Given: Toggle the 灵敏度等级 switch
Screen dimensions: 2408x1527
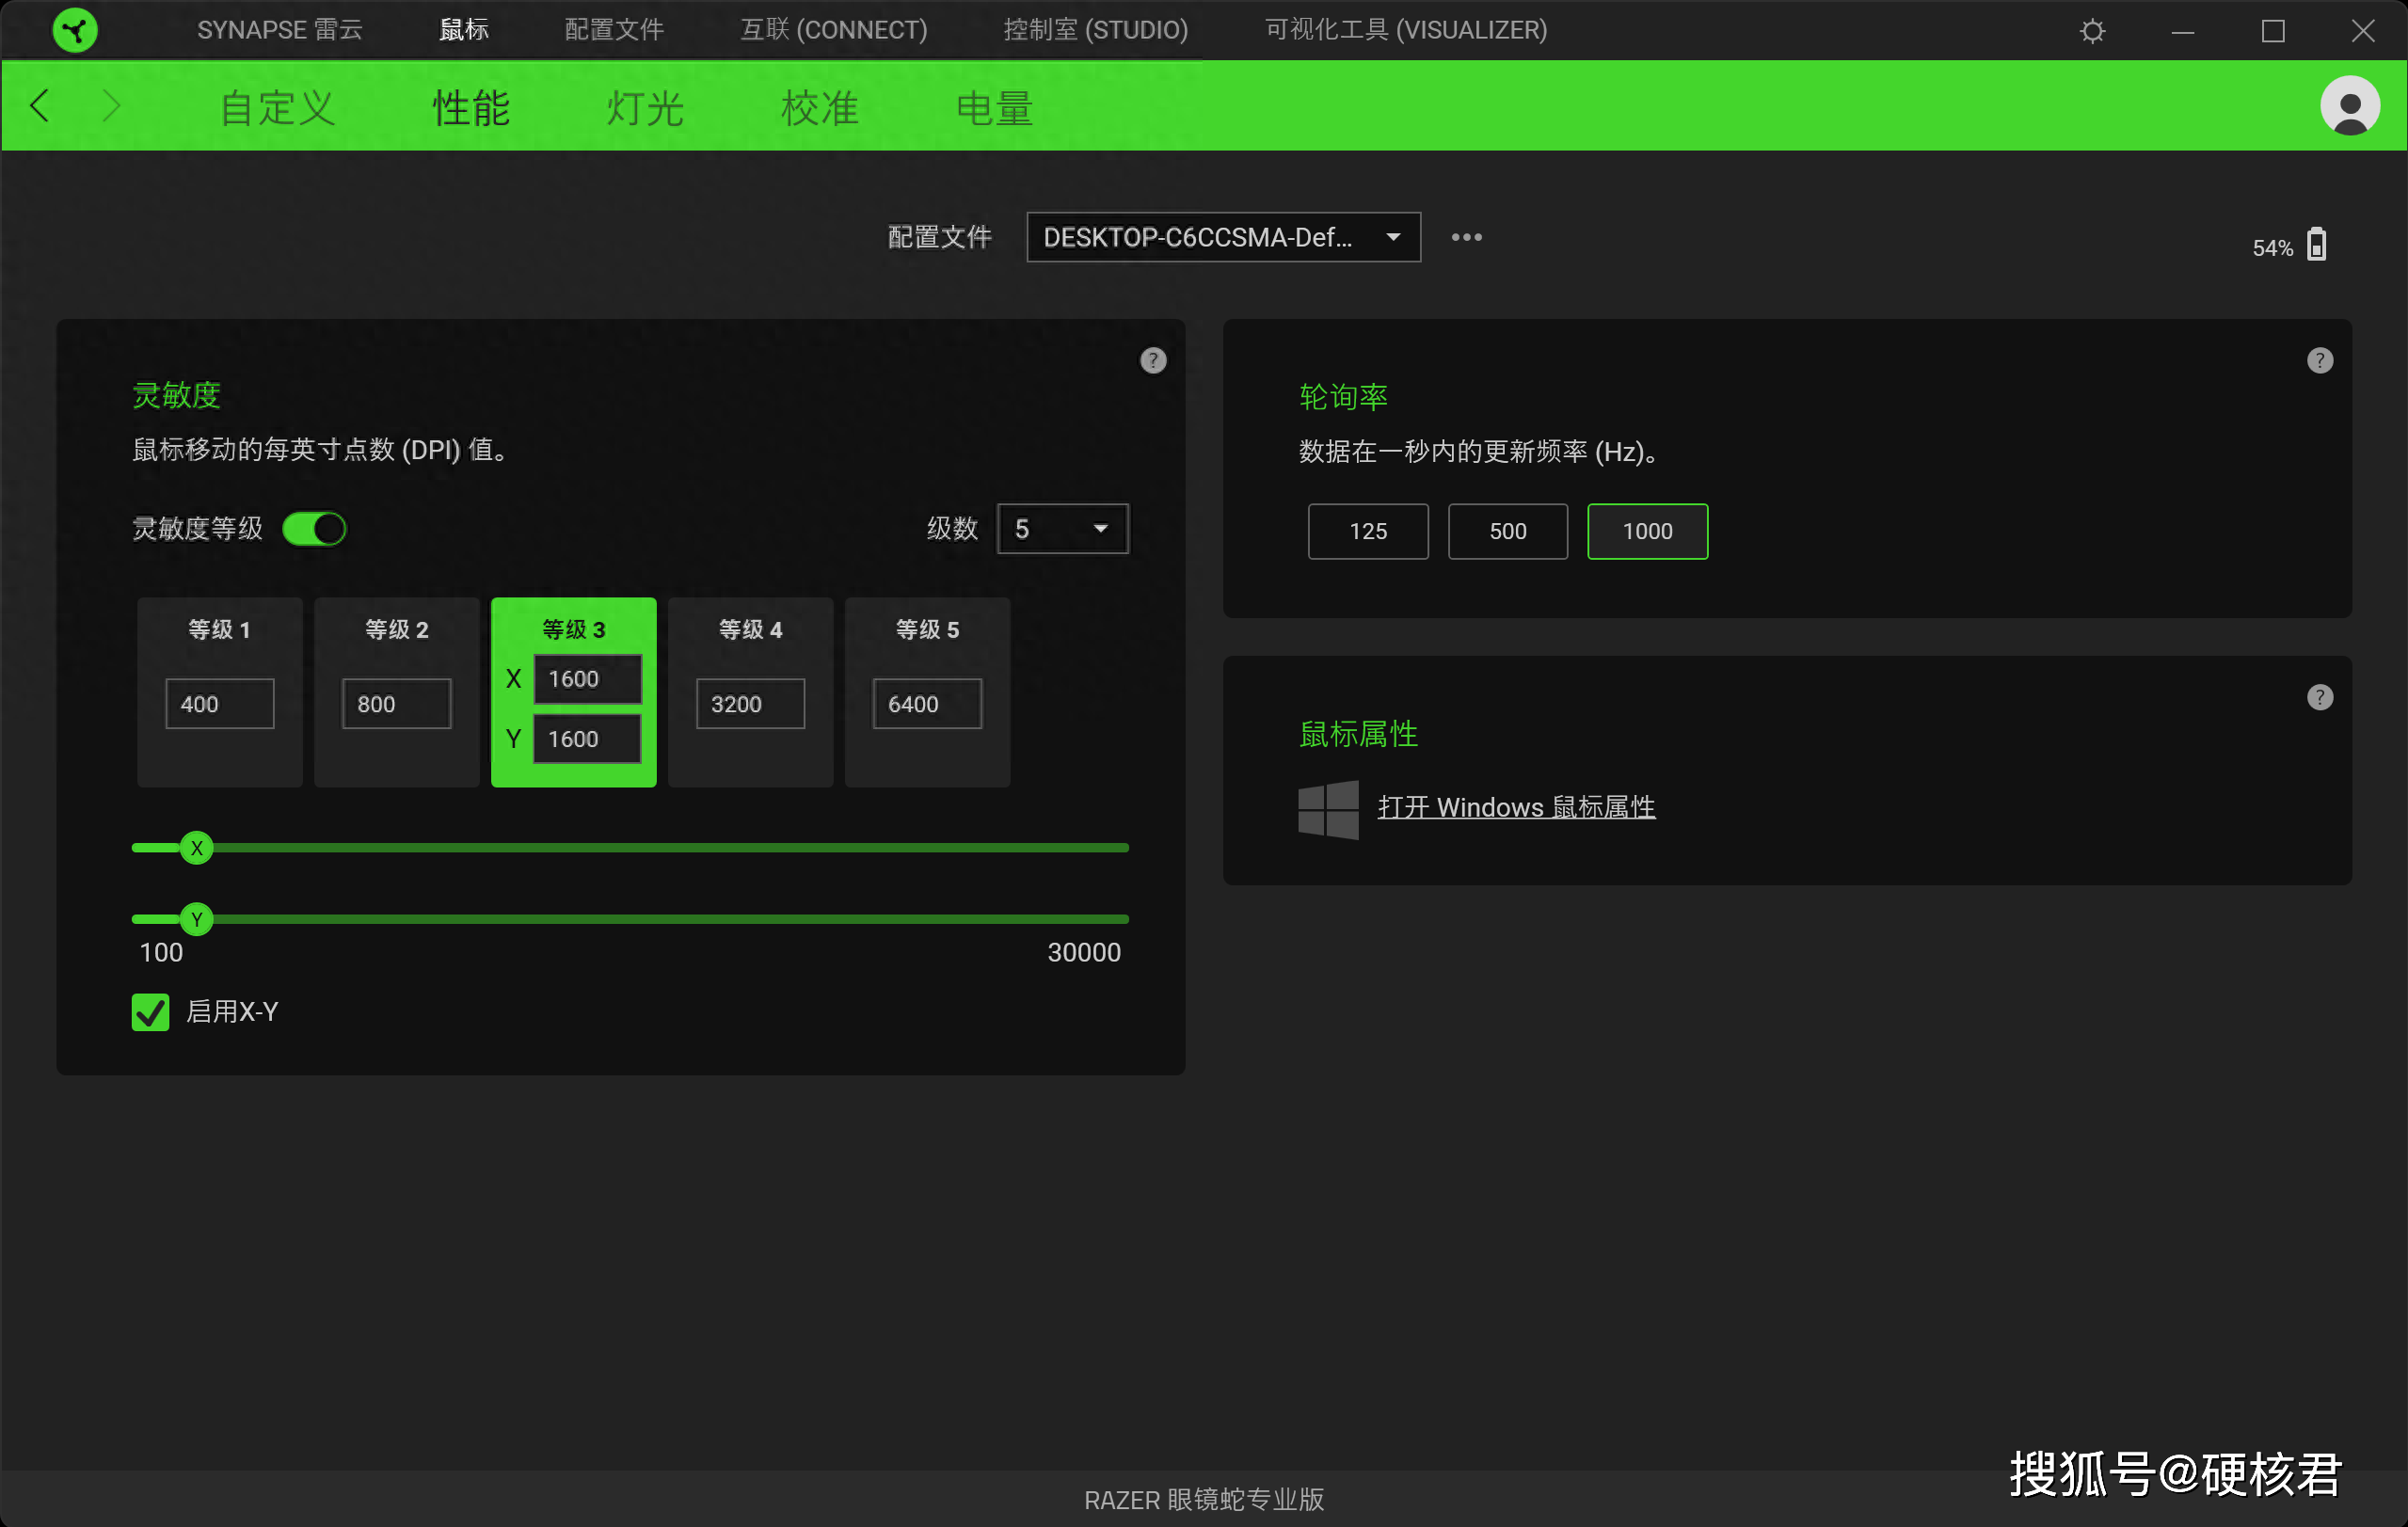Looking at the screenshot, I should (x=314, y=529).
